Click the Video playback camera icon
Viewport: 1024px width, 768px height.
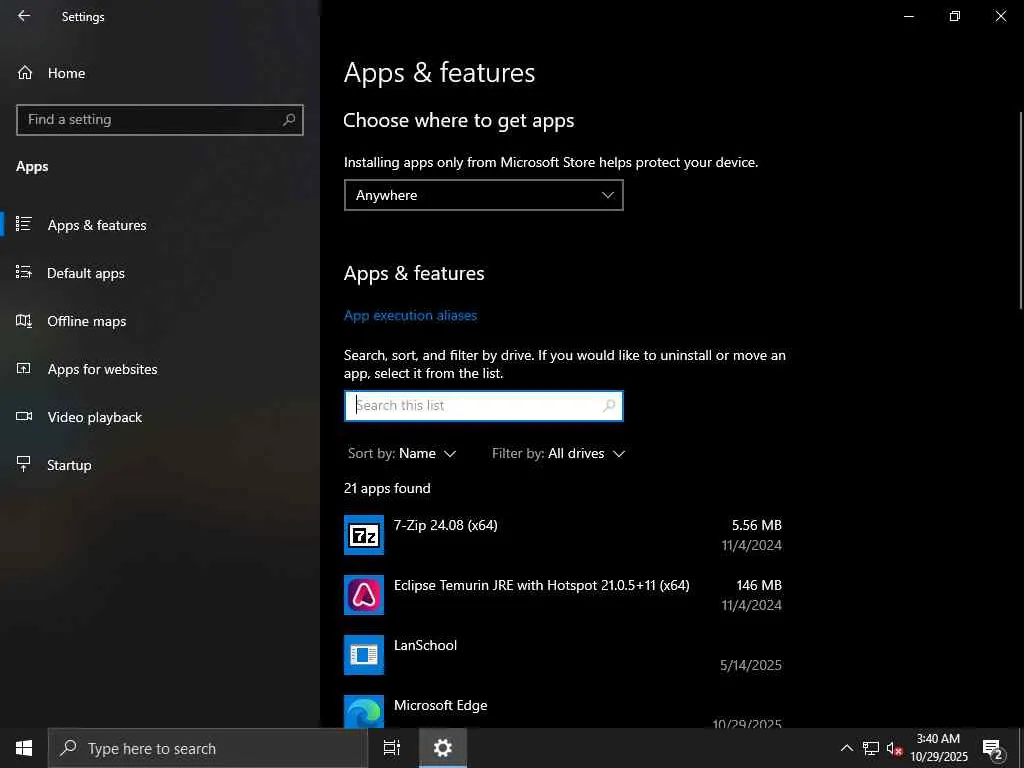[x=24, y=416]
